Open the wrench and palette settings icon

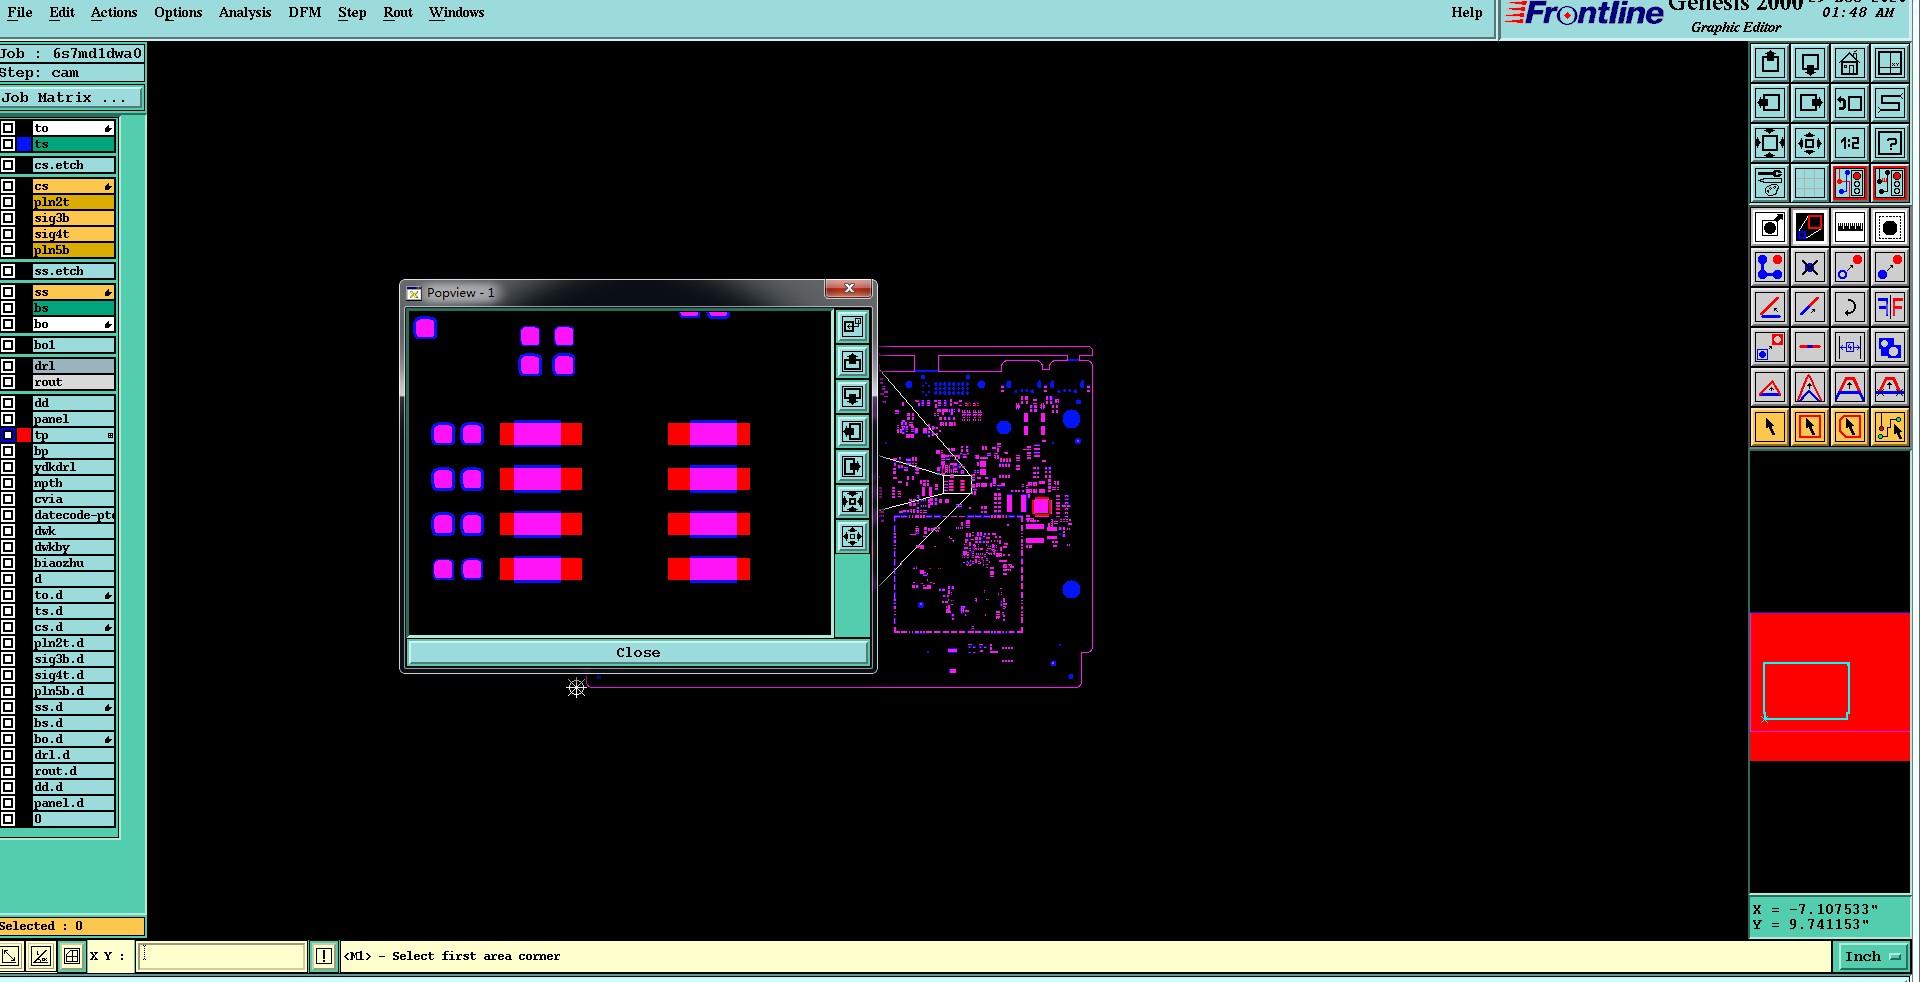pos(1770,183)
